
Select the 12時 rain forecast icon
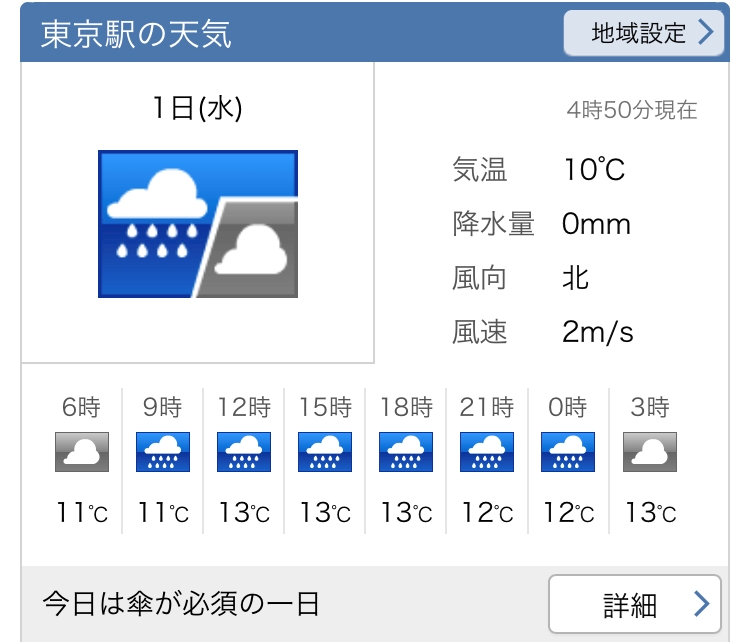pyautogui.click(x=244, y=452)
